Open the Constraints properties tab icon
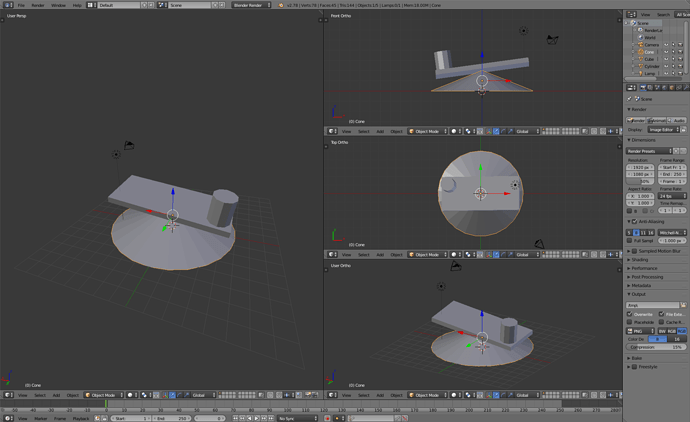Viewport: 690px width, 422px height. [x=679, y=88]
